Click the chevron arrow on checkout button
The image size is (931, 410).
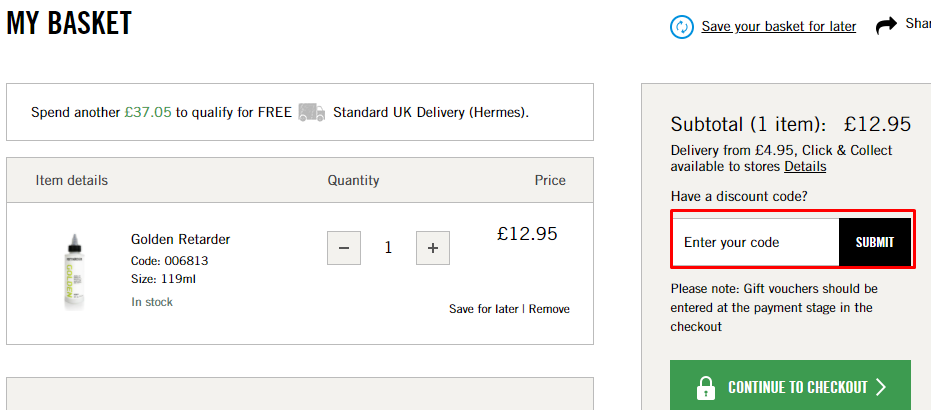pos(881,387)
